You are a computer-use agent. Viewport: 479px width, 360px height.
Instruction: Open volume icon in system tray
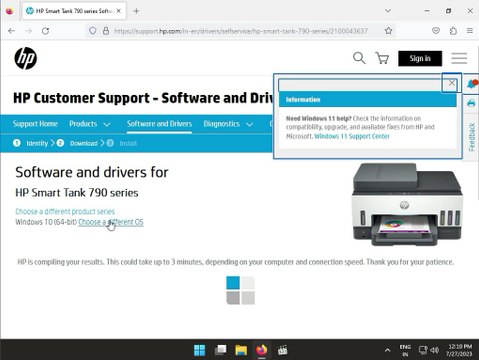434,350
